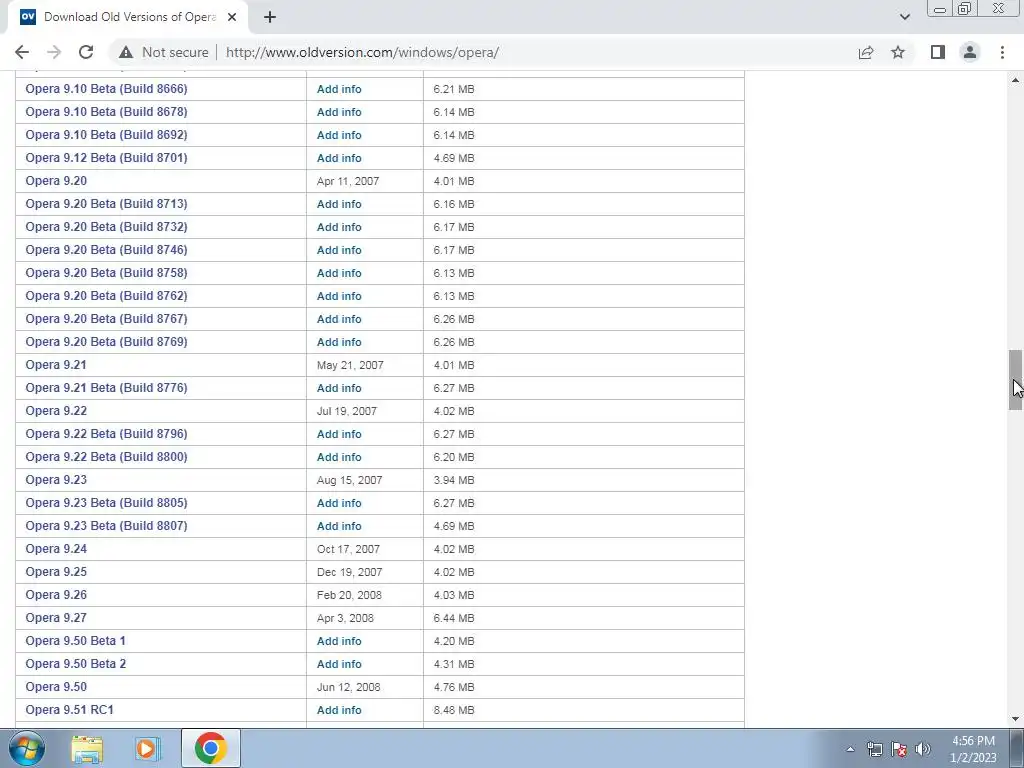
Task: Click Add info for Opera 9.23 Beta Build 8805
Action: (339, 503)
